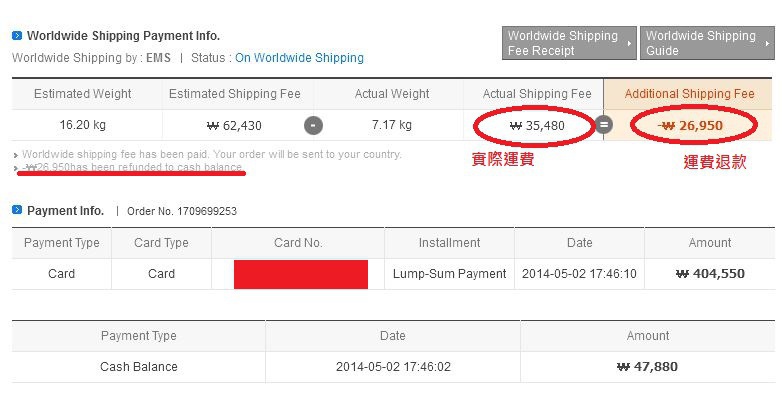
Task: Click the Cash Balance payment type cell
Action: click(x=139, y=367)
